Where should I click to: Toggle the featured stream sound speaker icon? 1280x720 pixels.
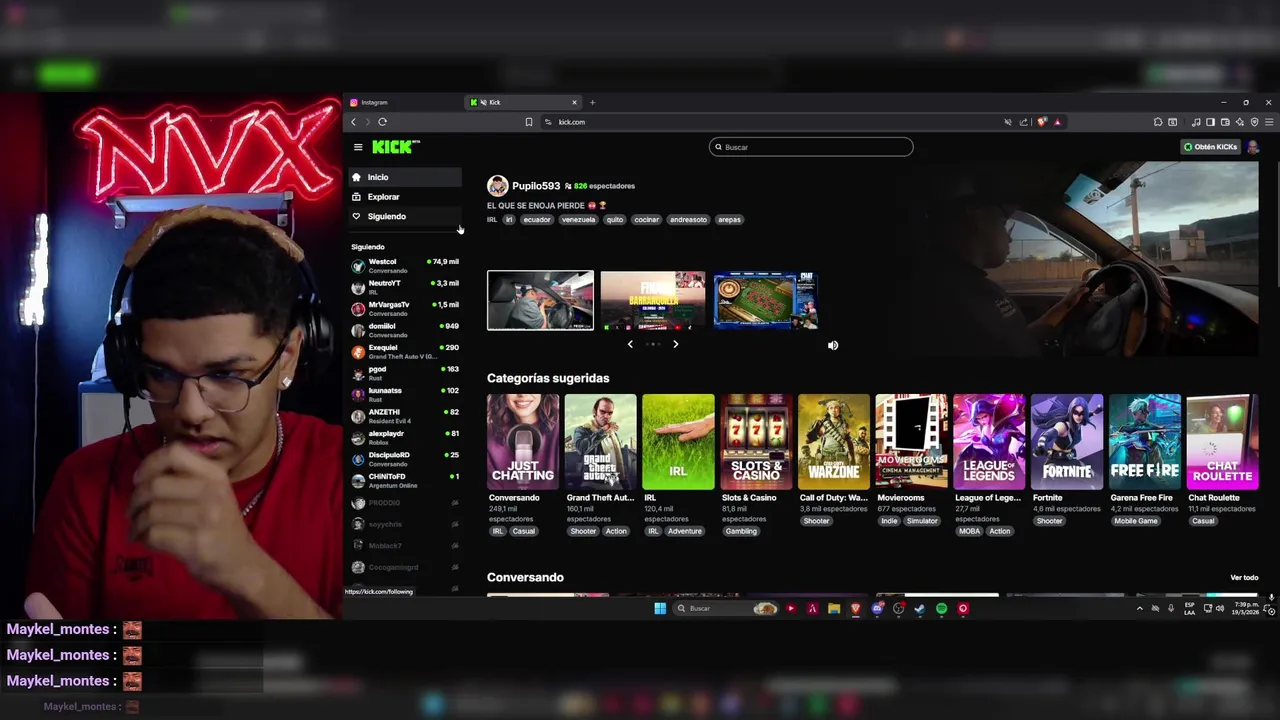pyautogui.click(x=833, y=345)
